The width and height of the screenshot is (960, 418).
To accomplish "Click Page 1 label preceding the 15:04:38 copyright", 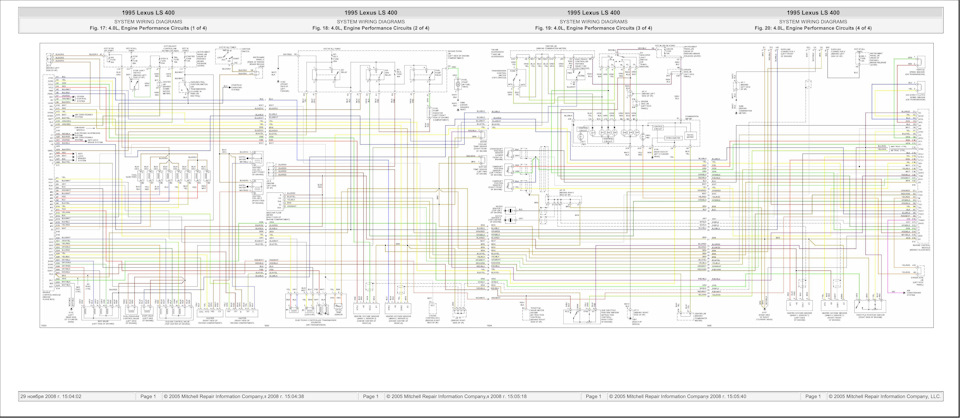I will tap(148, 397).
